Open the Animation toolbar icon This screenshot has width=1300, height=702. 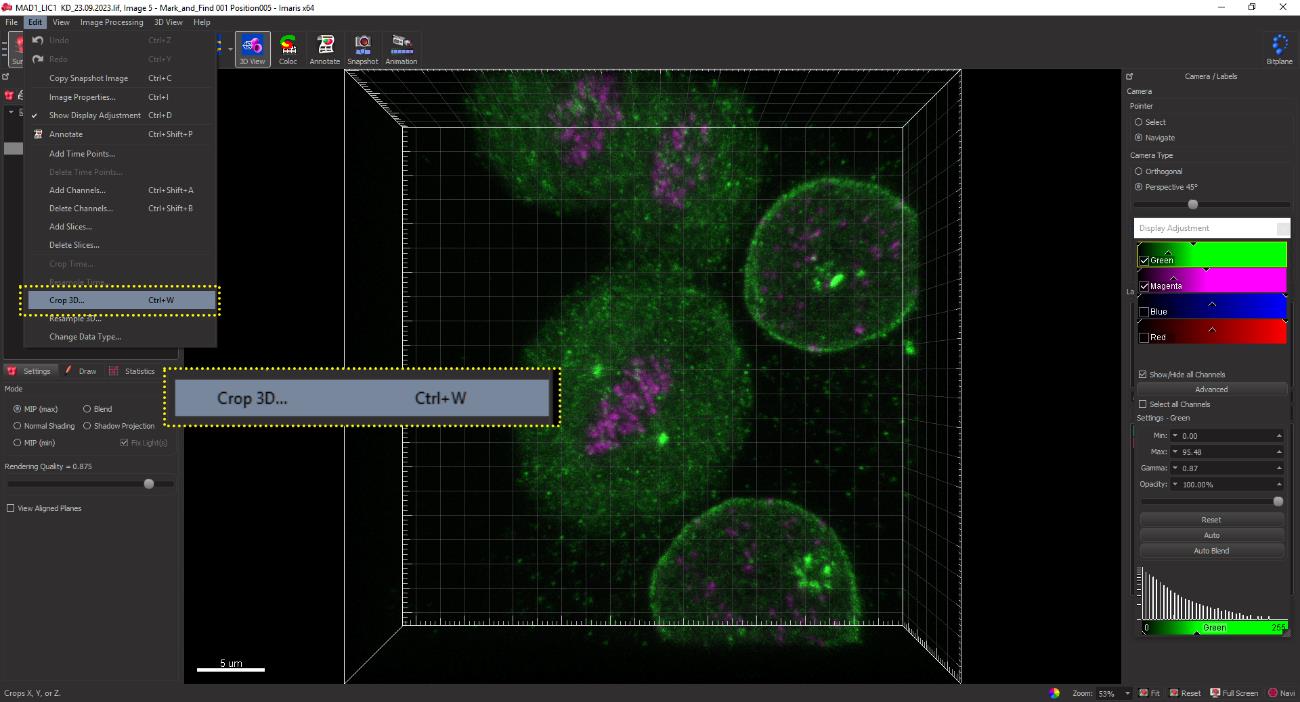click(401, 48)
